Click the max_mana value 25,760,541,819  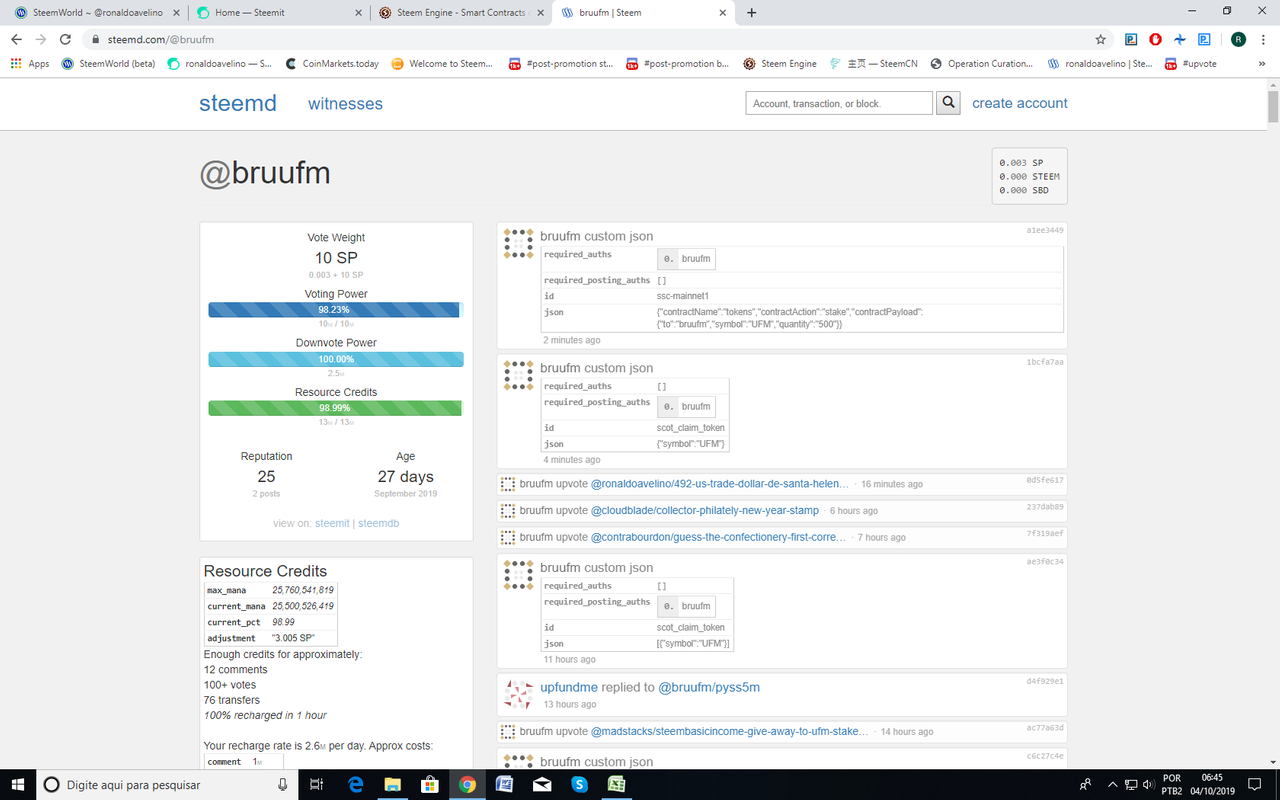[x=303, y=590]
